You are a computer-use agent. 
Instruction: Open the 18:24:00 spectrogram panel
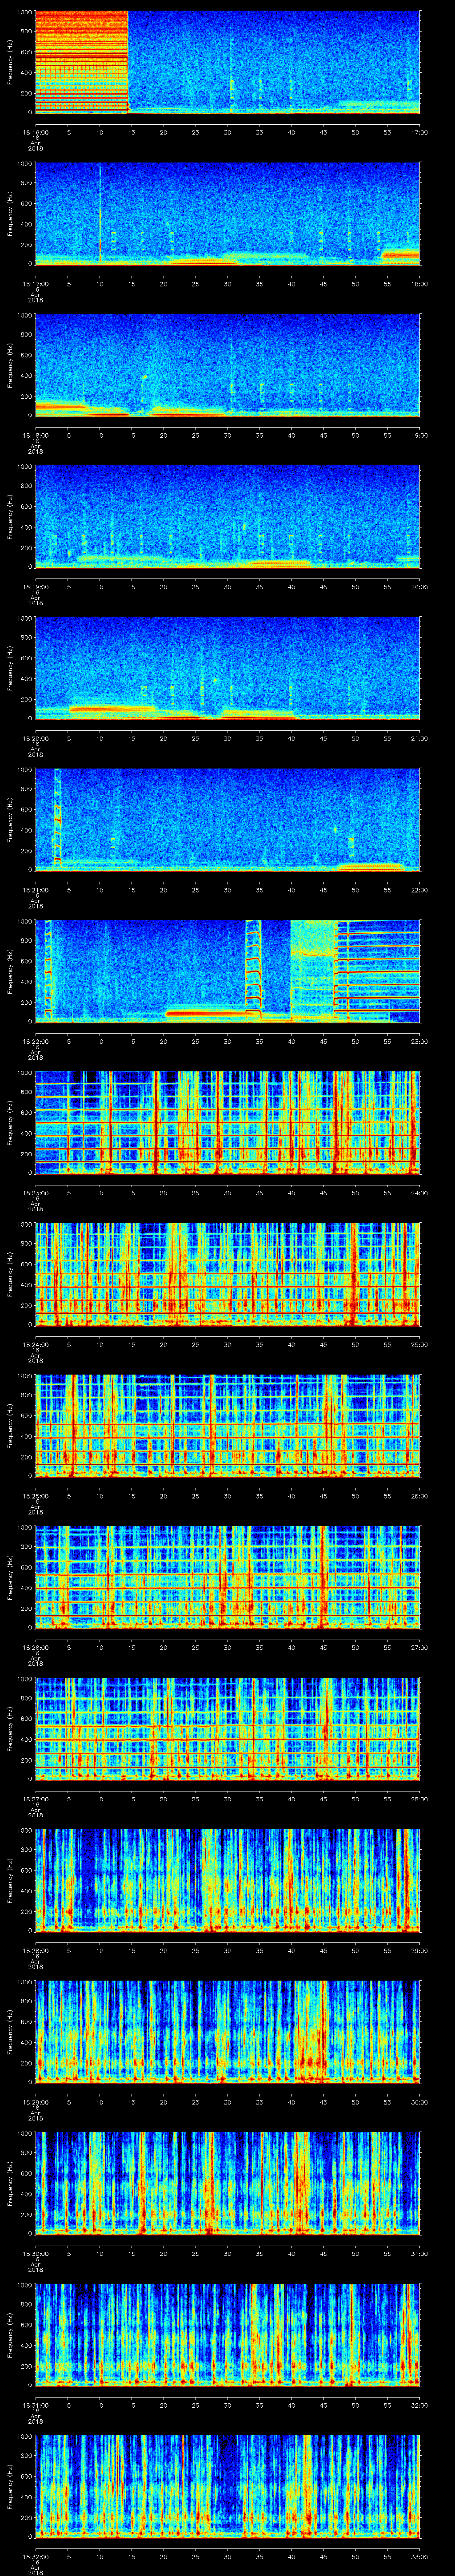(227, 1273)
